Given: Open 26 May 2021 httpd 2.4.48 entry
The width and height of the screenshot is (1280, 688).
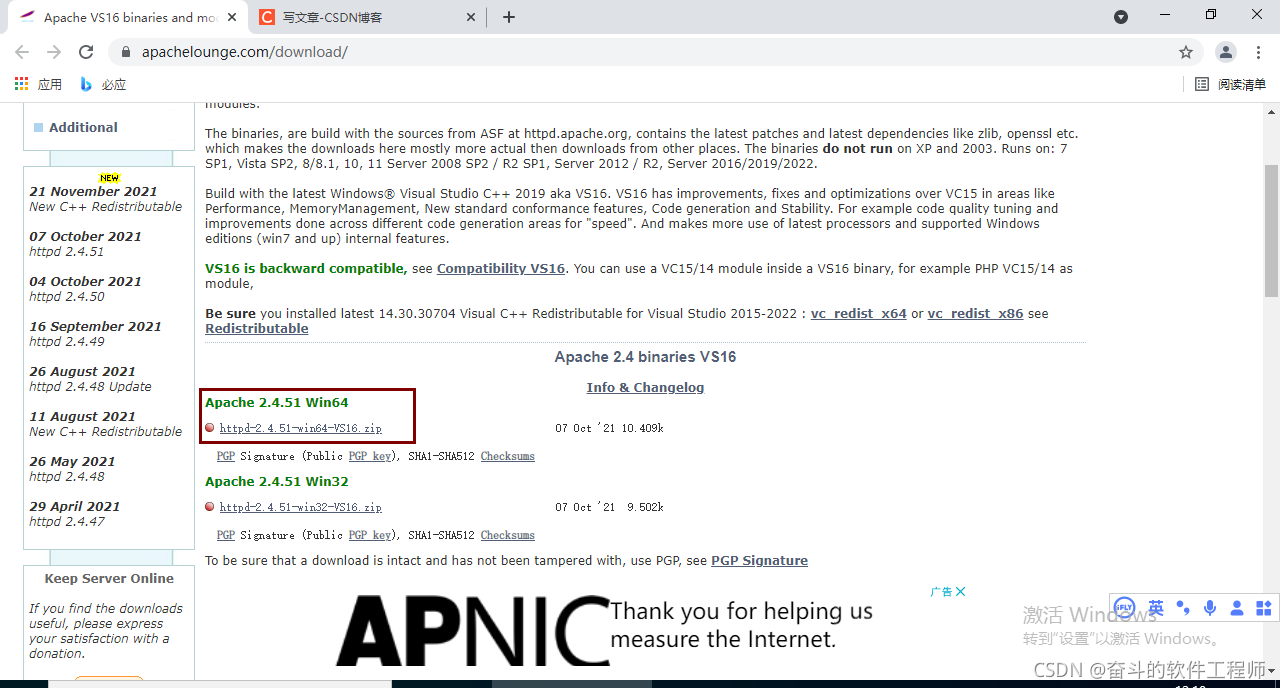Looking at the screenshot, I should [72, 469].
